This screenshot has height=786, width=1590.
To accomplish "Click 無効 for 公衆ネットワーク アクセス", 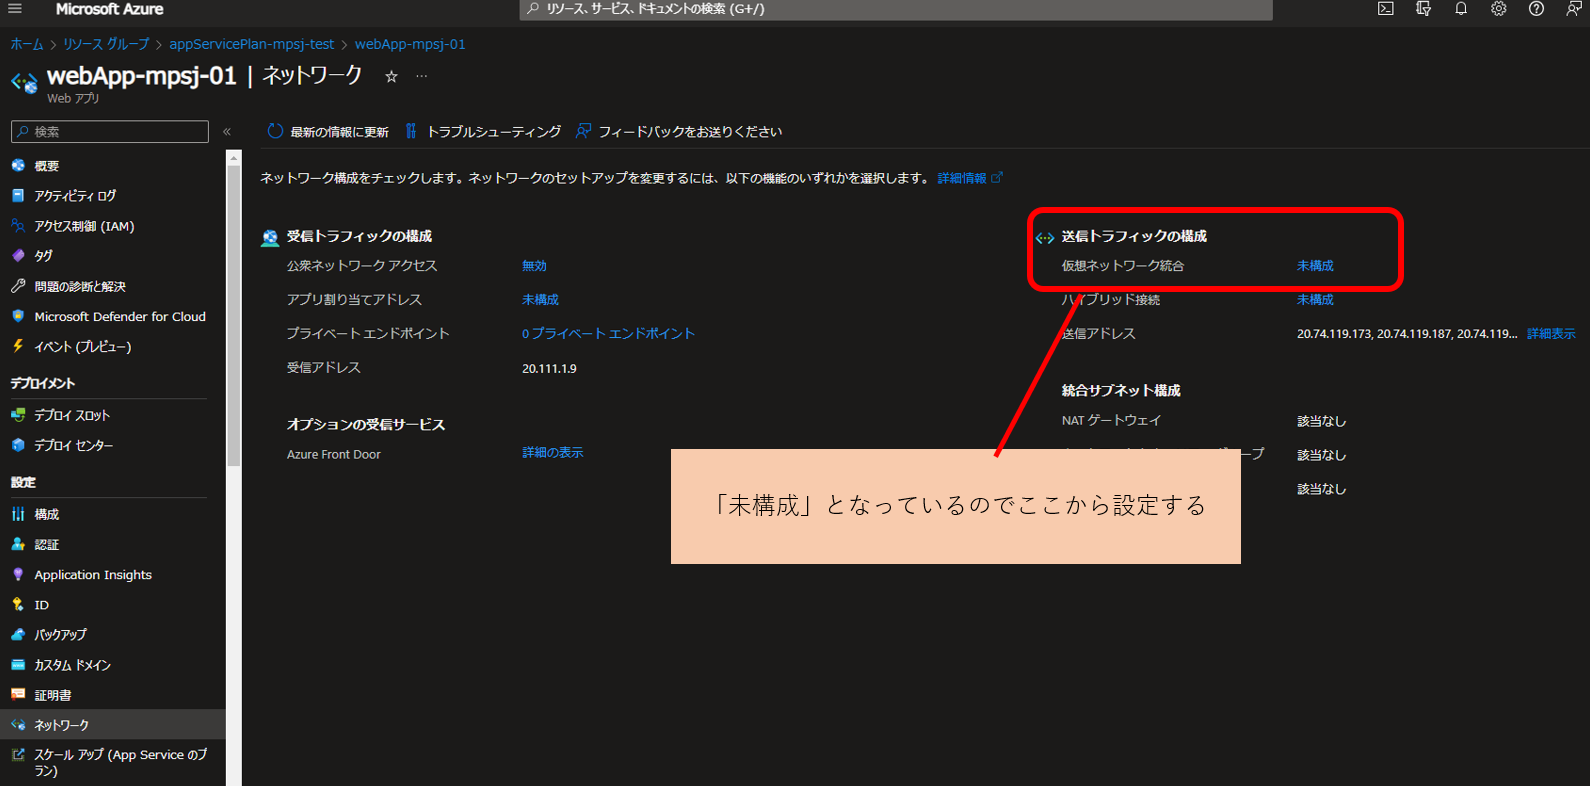I will (x=534, y=266).
